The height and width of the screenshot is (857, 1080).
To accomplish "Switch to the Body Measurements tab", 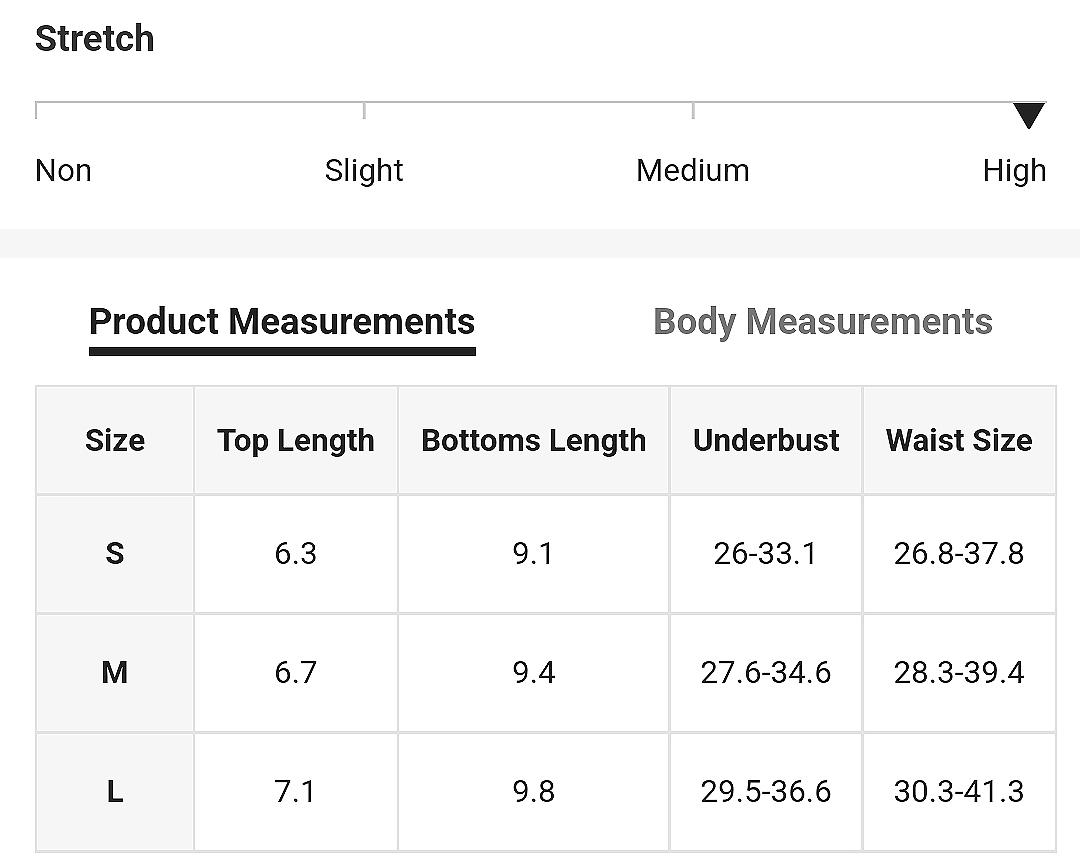I will 822,322.
